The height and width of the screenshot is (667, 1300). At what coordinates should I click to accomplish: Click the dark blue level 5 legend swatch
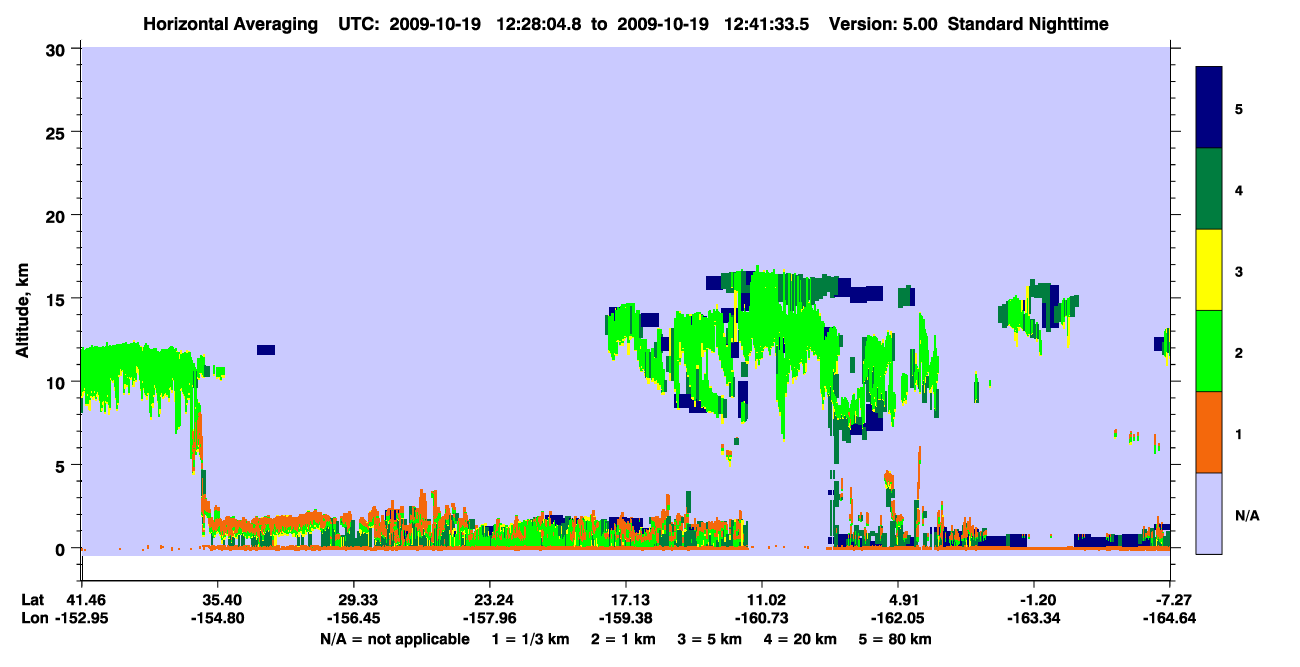click(1209, 108)
